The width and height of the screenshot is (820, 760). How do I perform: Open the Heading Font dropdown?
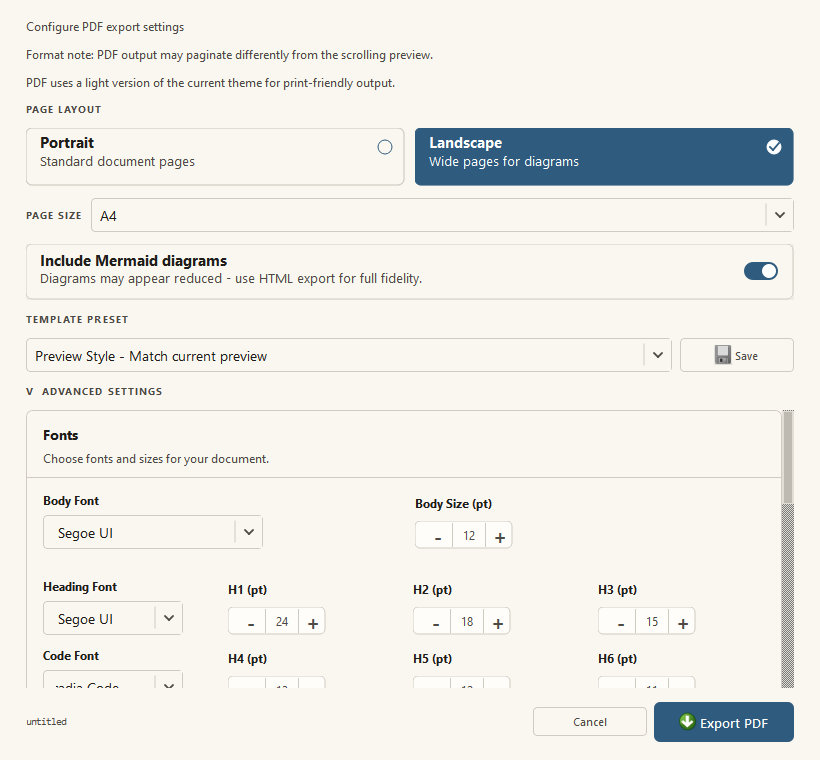[112, 618]
